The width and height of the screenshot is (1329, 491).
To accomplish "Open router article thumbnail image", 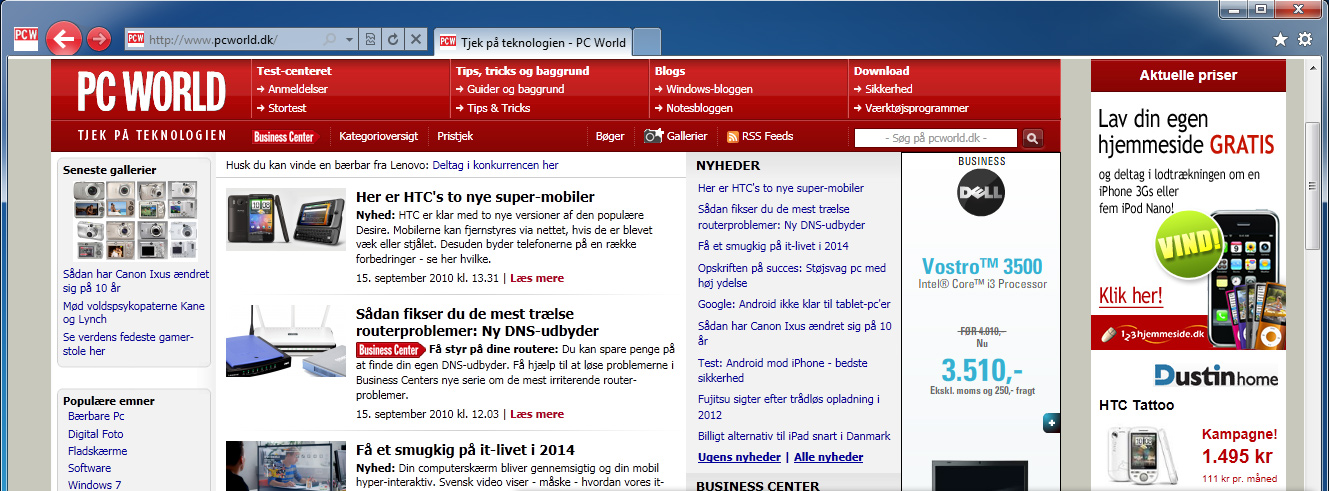I will (x=286, y=339).
